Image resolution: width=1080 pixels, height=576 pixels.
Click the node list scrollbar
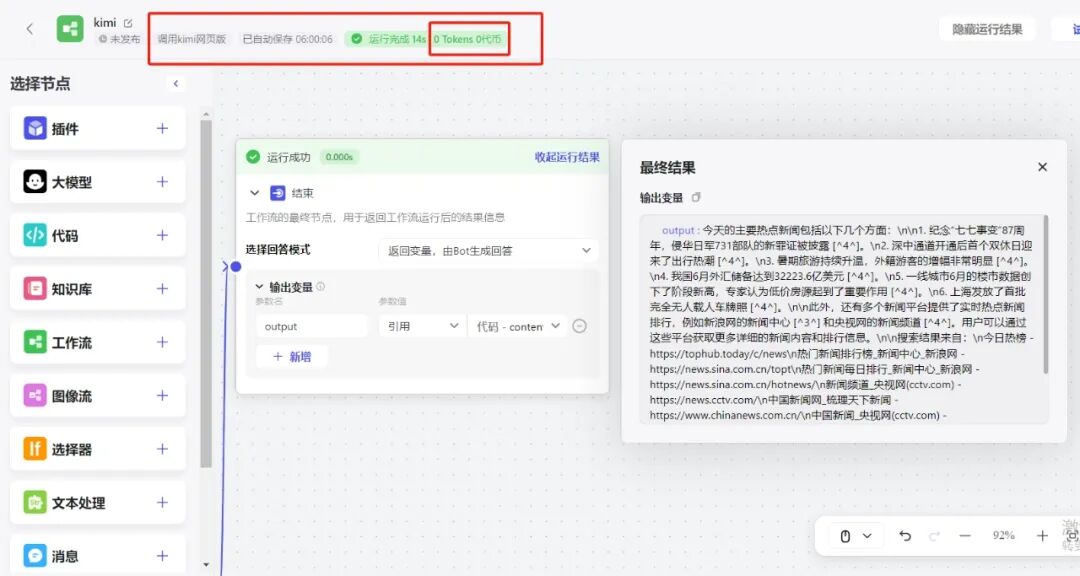click(206, 293)
